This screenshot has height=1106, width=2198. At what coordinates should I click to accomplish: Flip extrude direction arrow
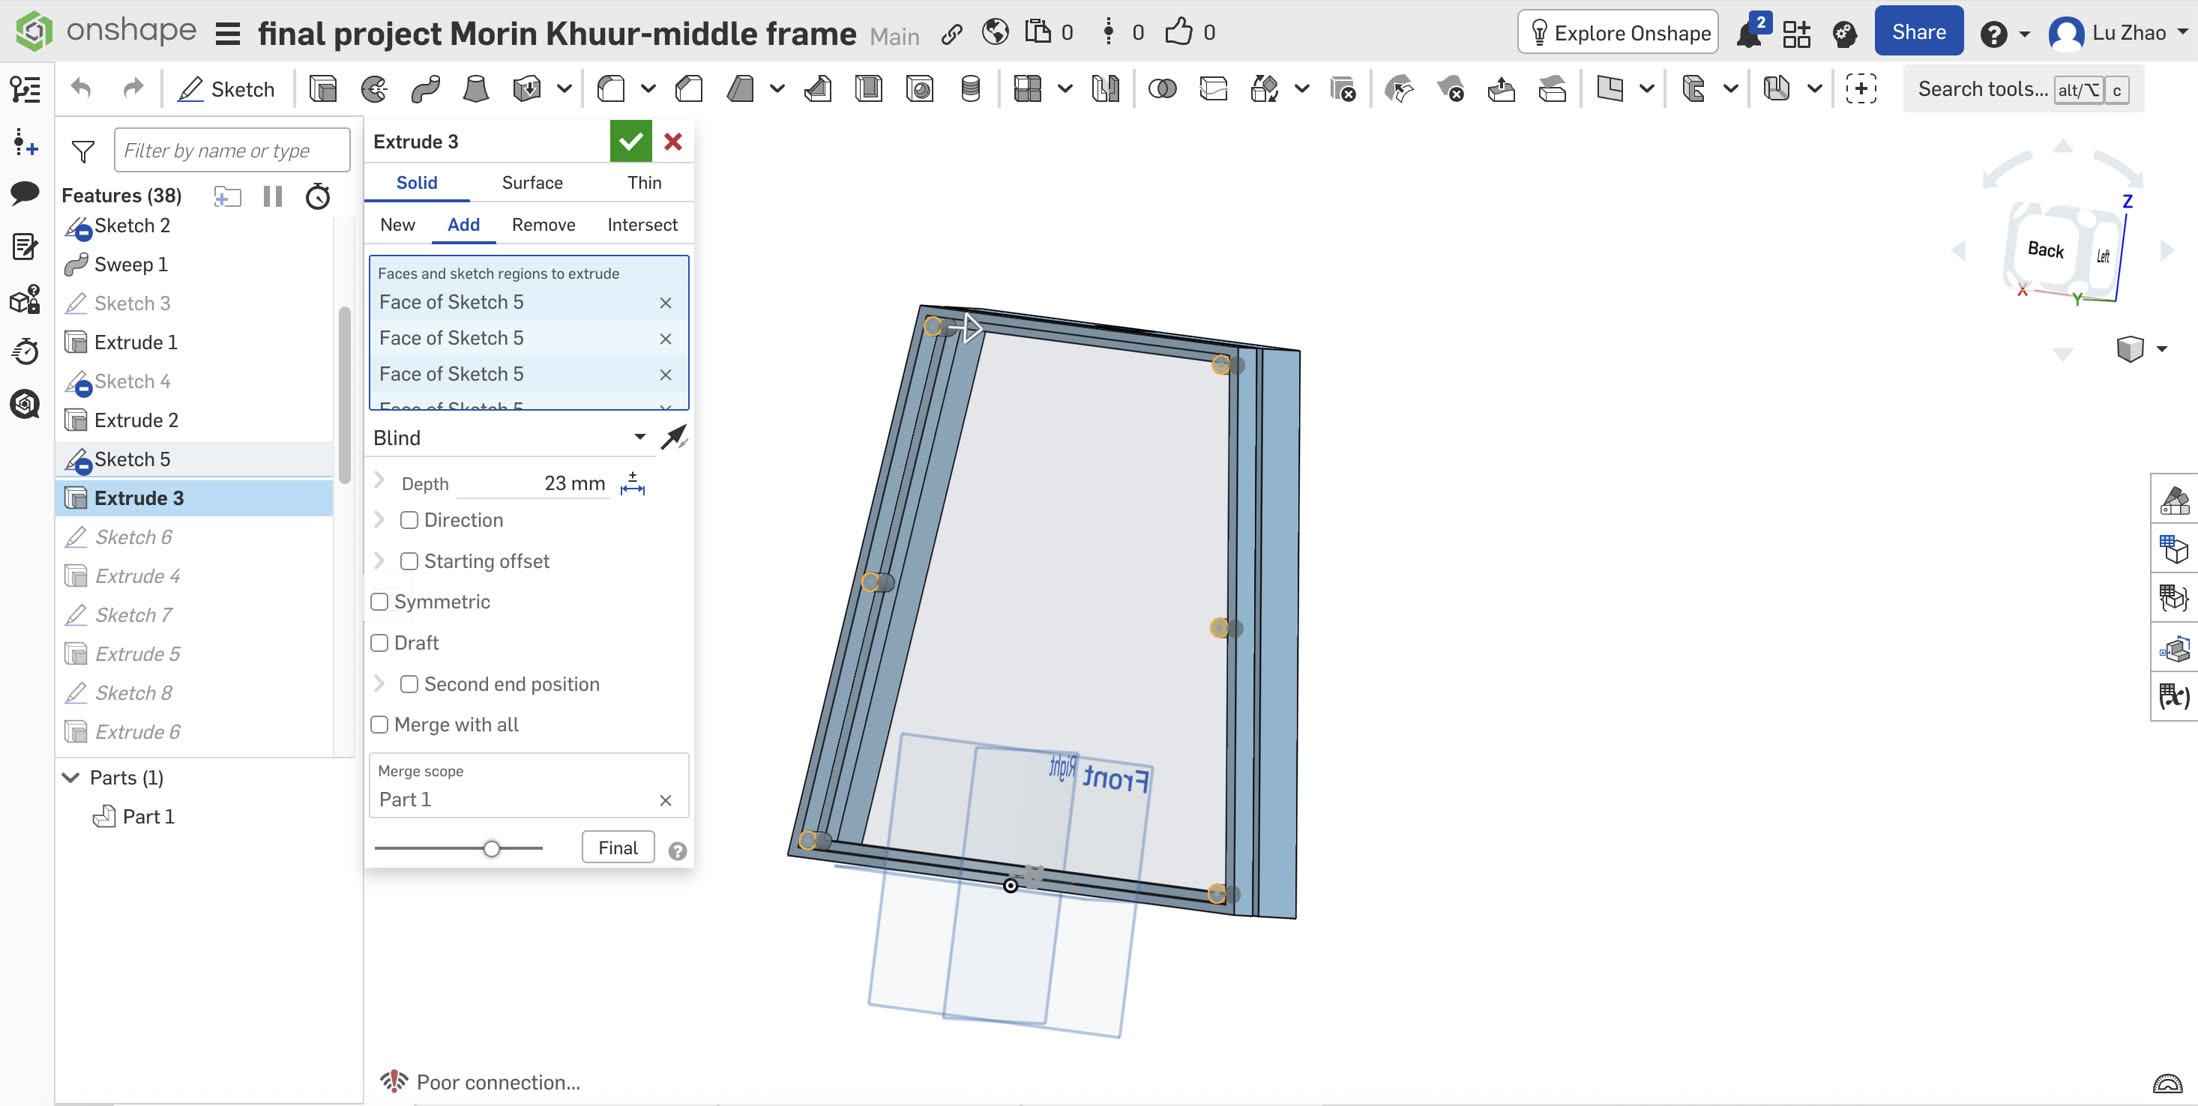(x=675, y=437)
